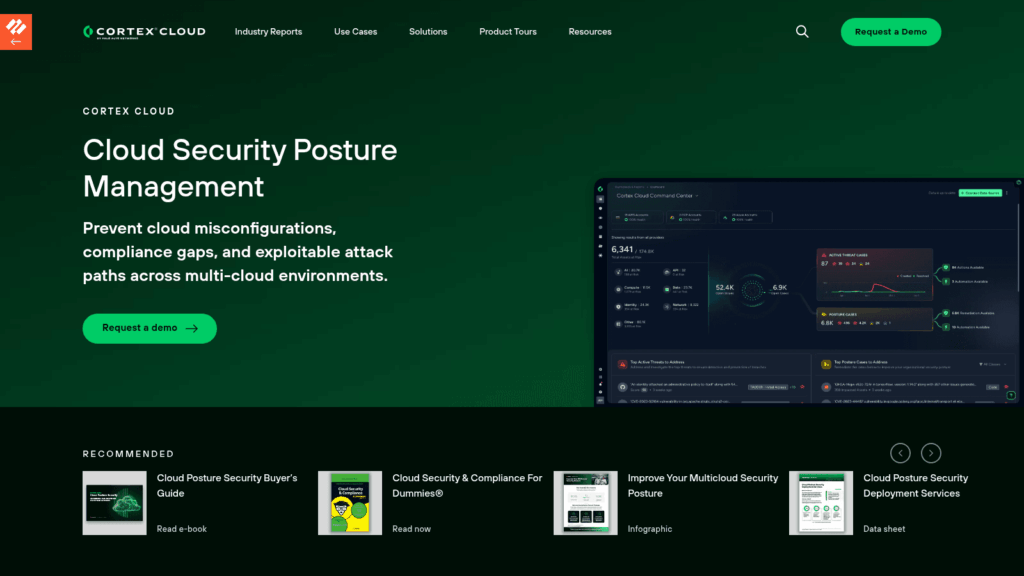1024x576 pixels.
Task: Click Read now link
Action: click(411, 529)
